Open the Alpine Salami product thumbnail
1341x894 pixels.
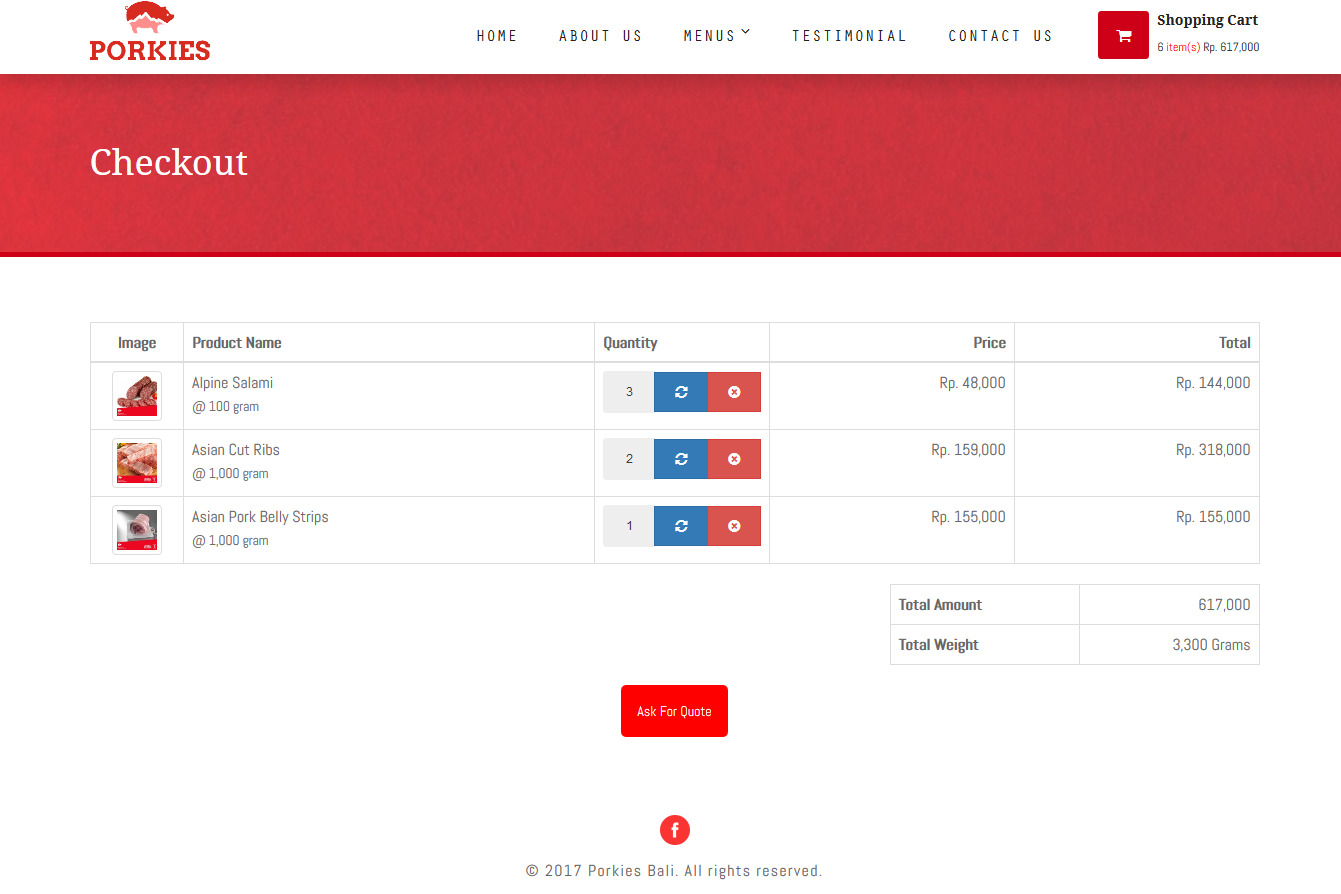(137, 396)
